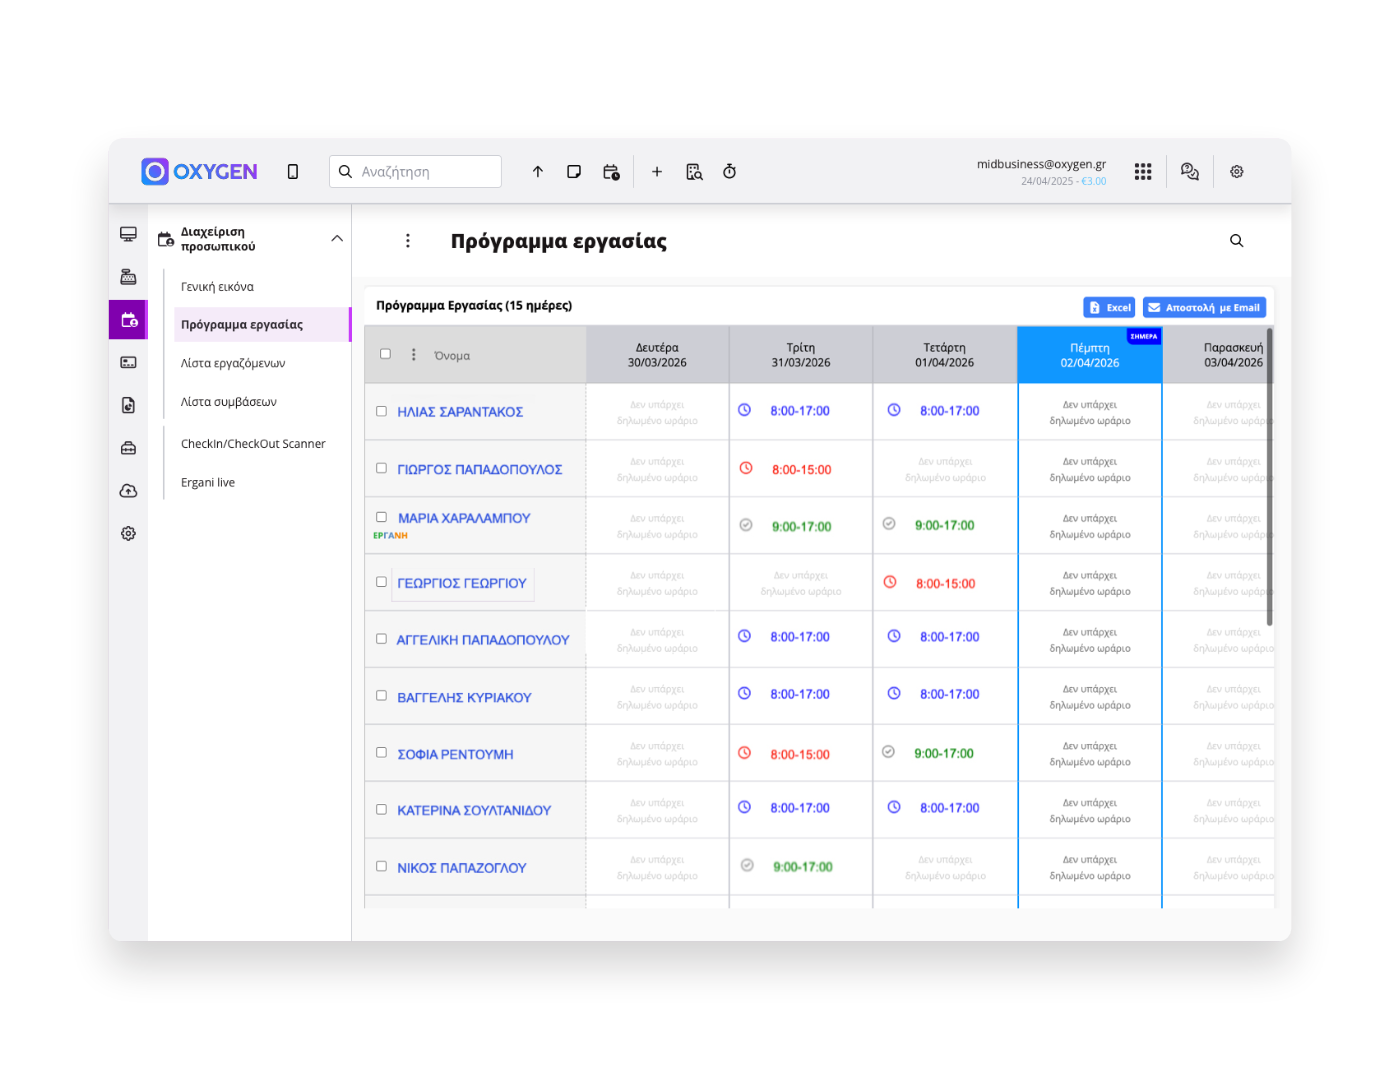Open the three-dot menu beside Πρόγραμμα εργασίας title
The height and width of the screenshot is (1080, 1400).
[x=408, y=241]
